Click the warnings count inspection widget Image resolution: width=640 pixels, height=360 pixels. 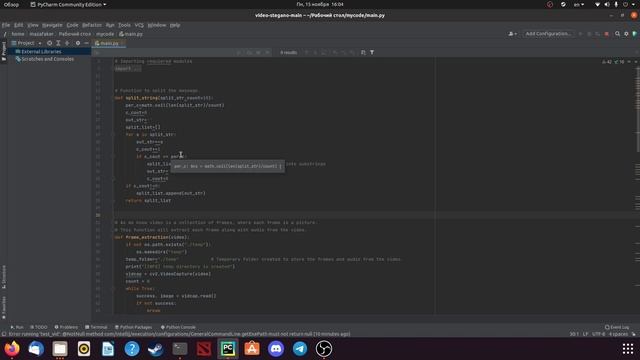click(613, 62)
